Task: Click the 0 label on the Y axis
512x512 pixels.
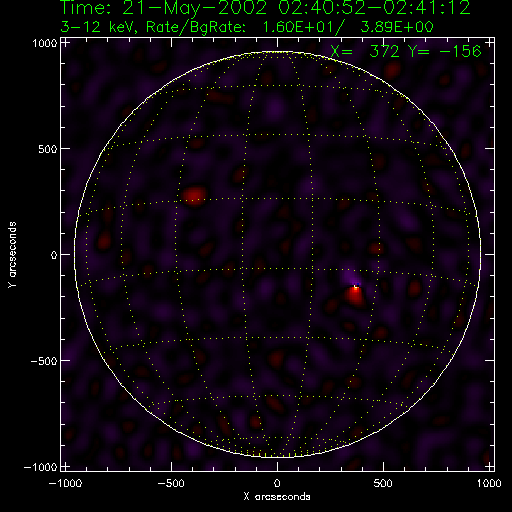Action: pyautogui.click(x=54, y=255)
